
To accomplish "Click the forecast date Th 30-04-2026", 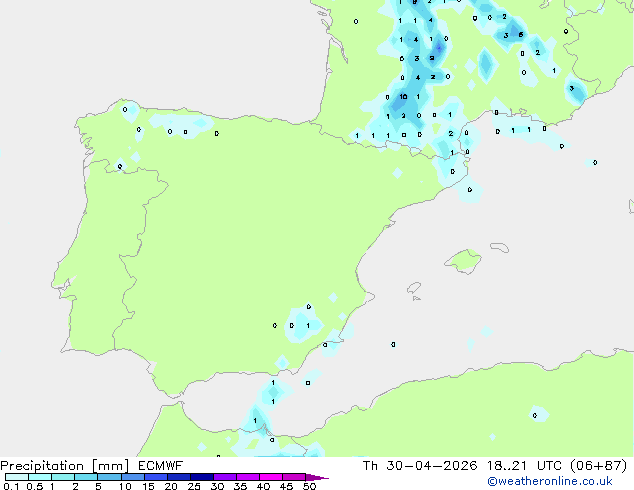I will click(x=420, y=466).
